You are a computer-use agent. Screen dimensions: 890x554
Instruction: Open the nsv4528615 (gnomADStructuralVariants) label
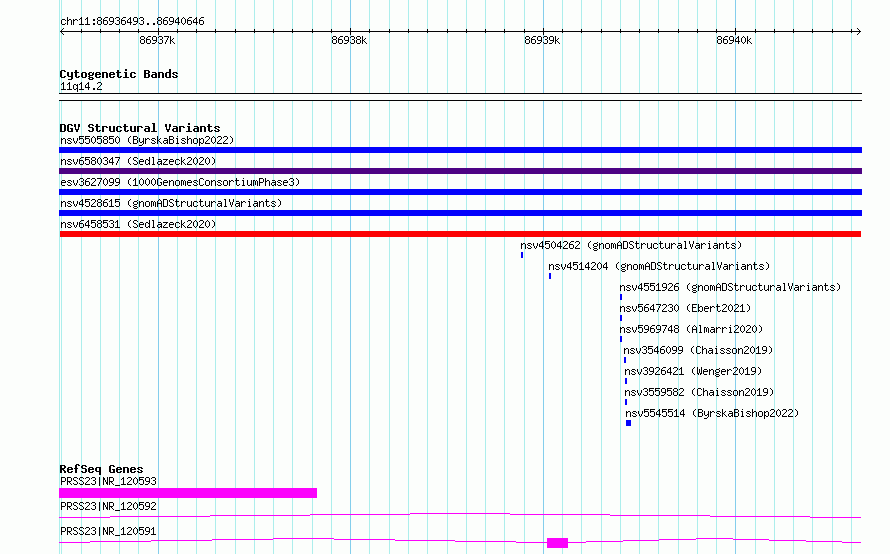click(x=171, y=203)
